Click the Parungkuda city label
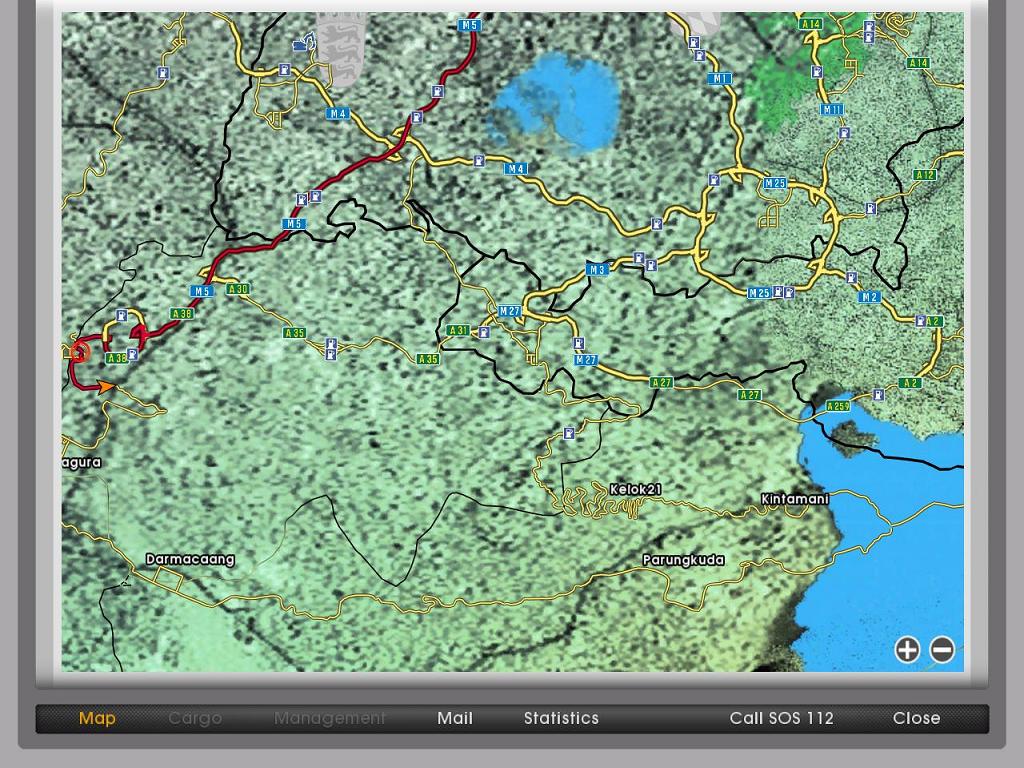Screen dimensions: 1024x768 tap(683, 560)
